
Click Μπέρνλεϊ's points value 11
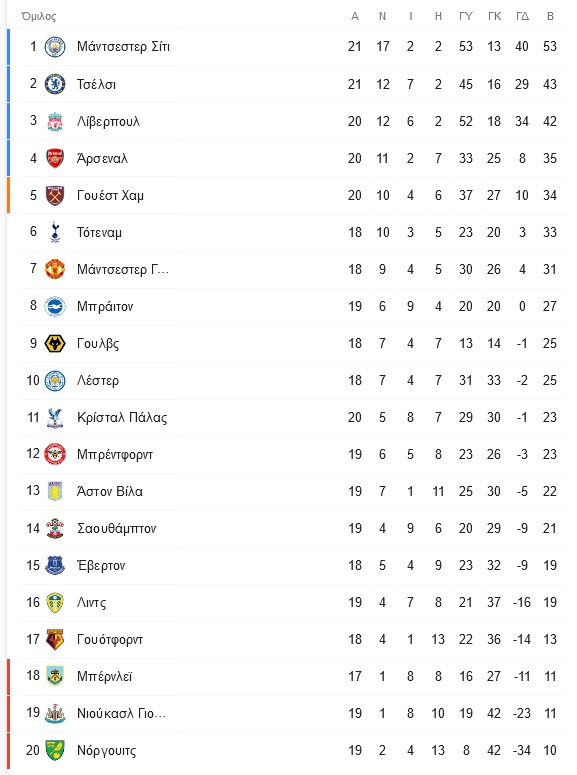[x=550, y=676]
